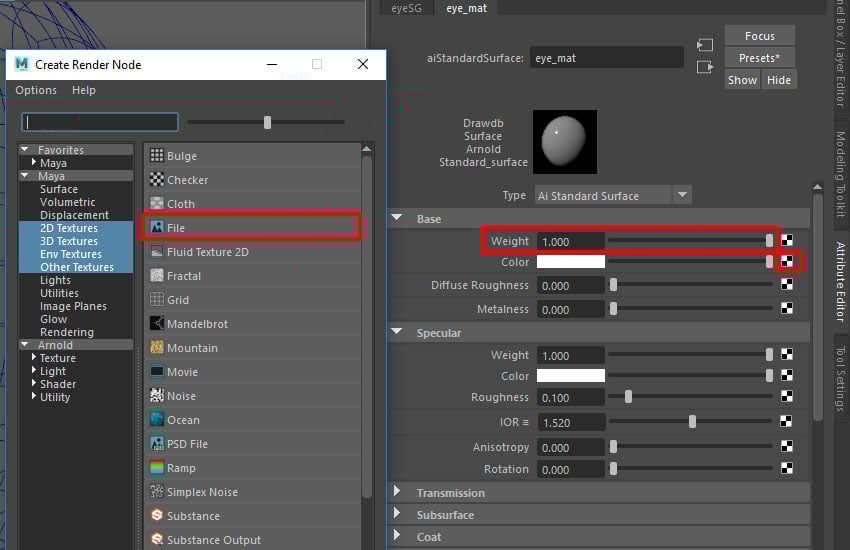Click the Rotation map checker icon
850x550 pixels.
(x=787, y=468)
